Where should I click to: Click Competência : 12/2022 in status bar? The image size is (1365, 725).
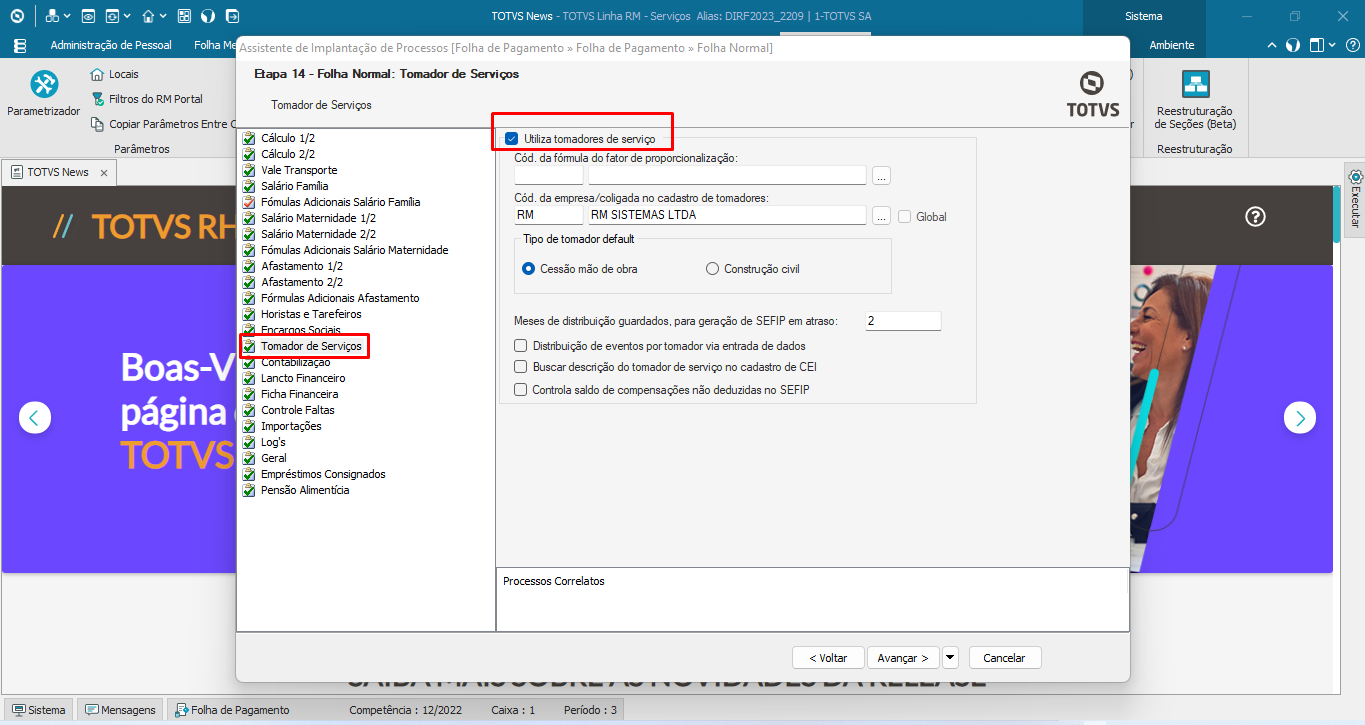407,710
